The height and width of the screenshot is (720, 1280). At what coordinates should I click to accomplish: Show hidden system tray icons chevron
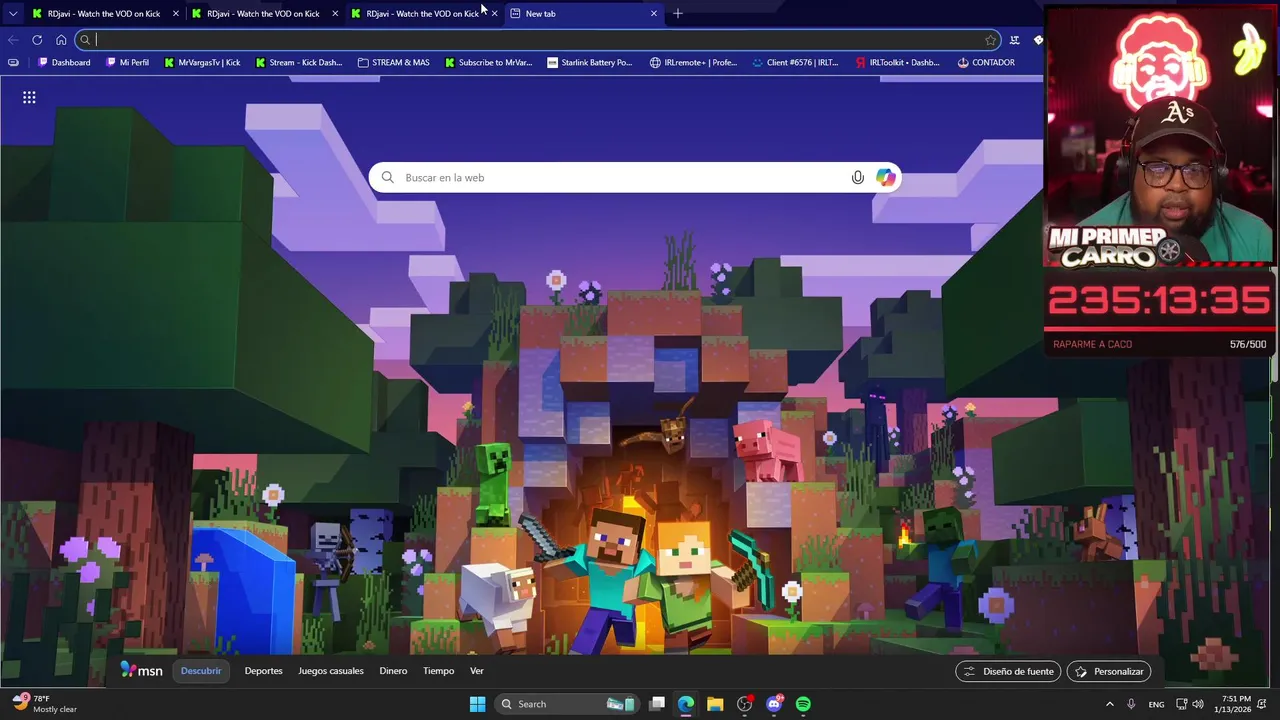[x=1111, y=704]
